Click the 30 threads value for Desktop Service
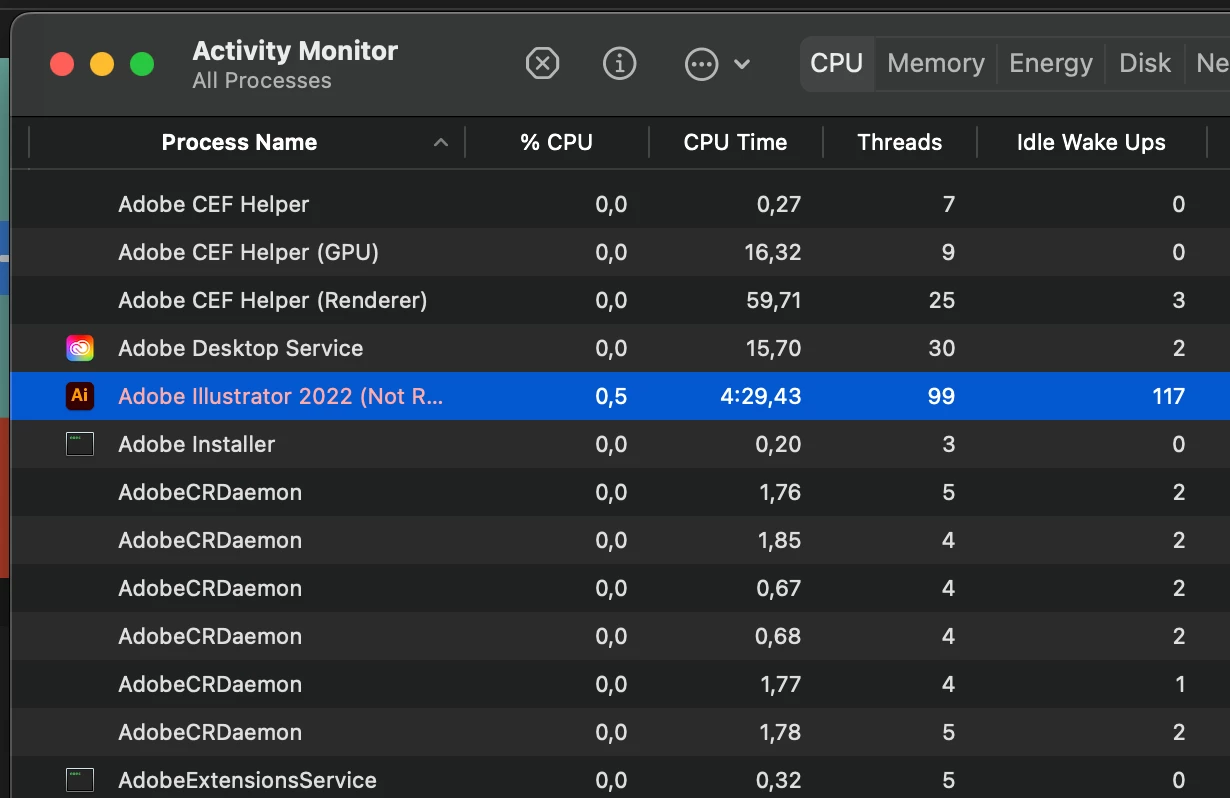Image resolution: width=1230 pixels, height=798 pixels. [x=941, y=348]
